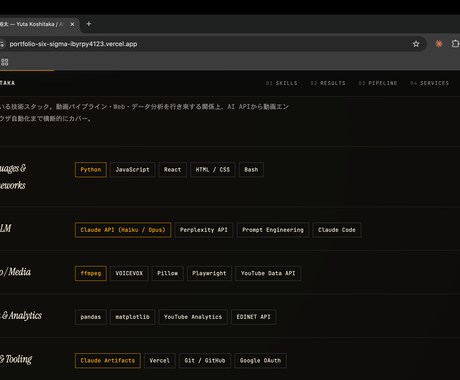The width and height of the screenshot is (460, 380).
Task: Open the apps grid icon in the bookmarks bar
Action: pyautogui.click(x=4, y=62)
